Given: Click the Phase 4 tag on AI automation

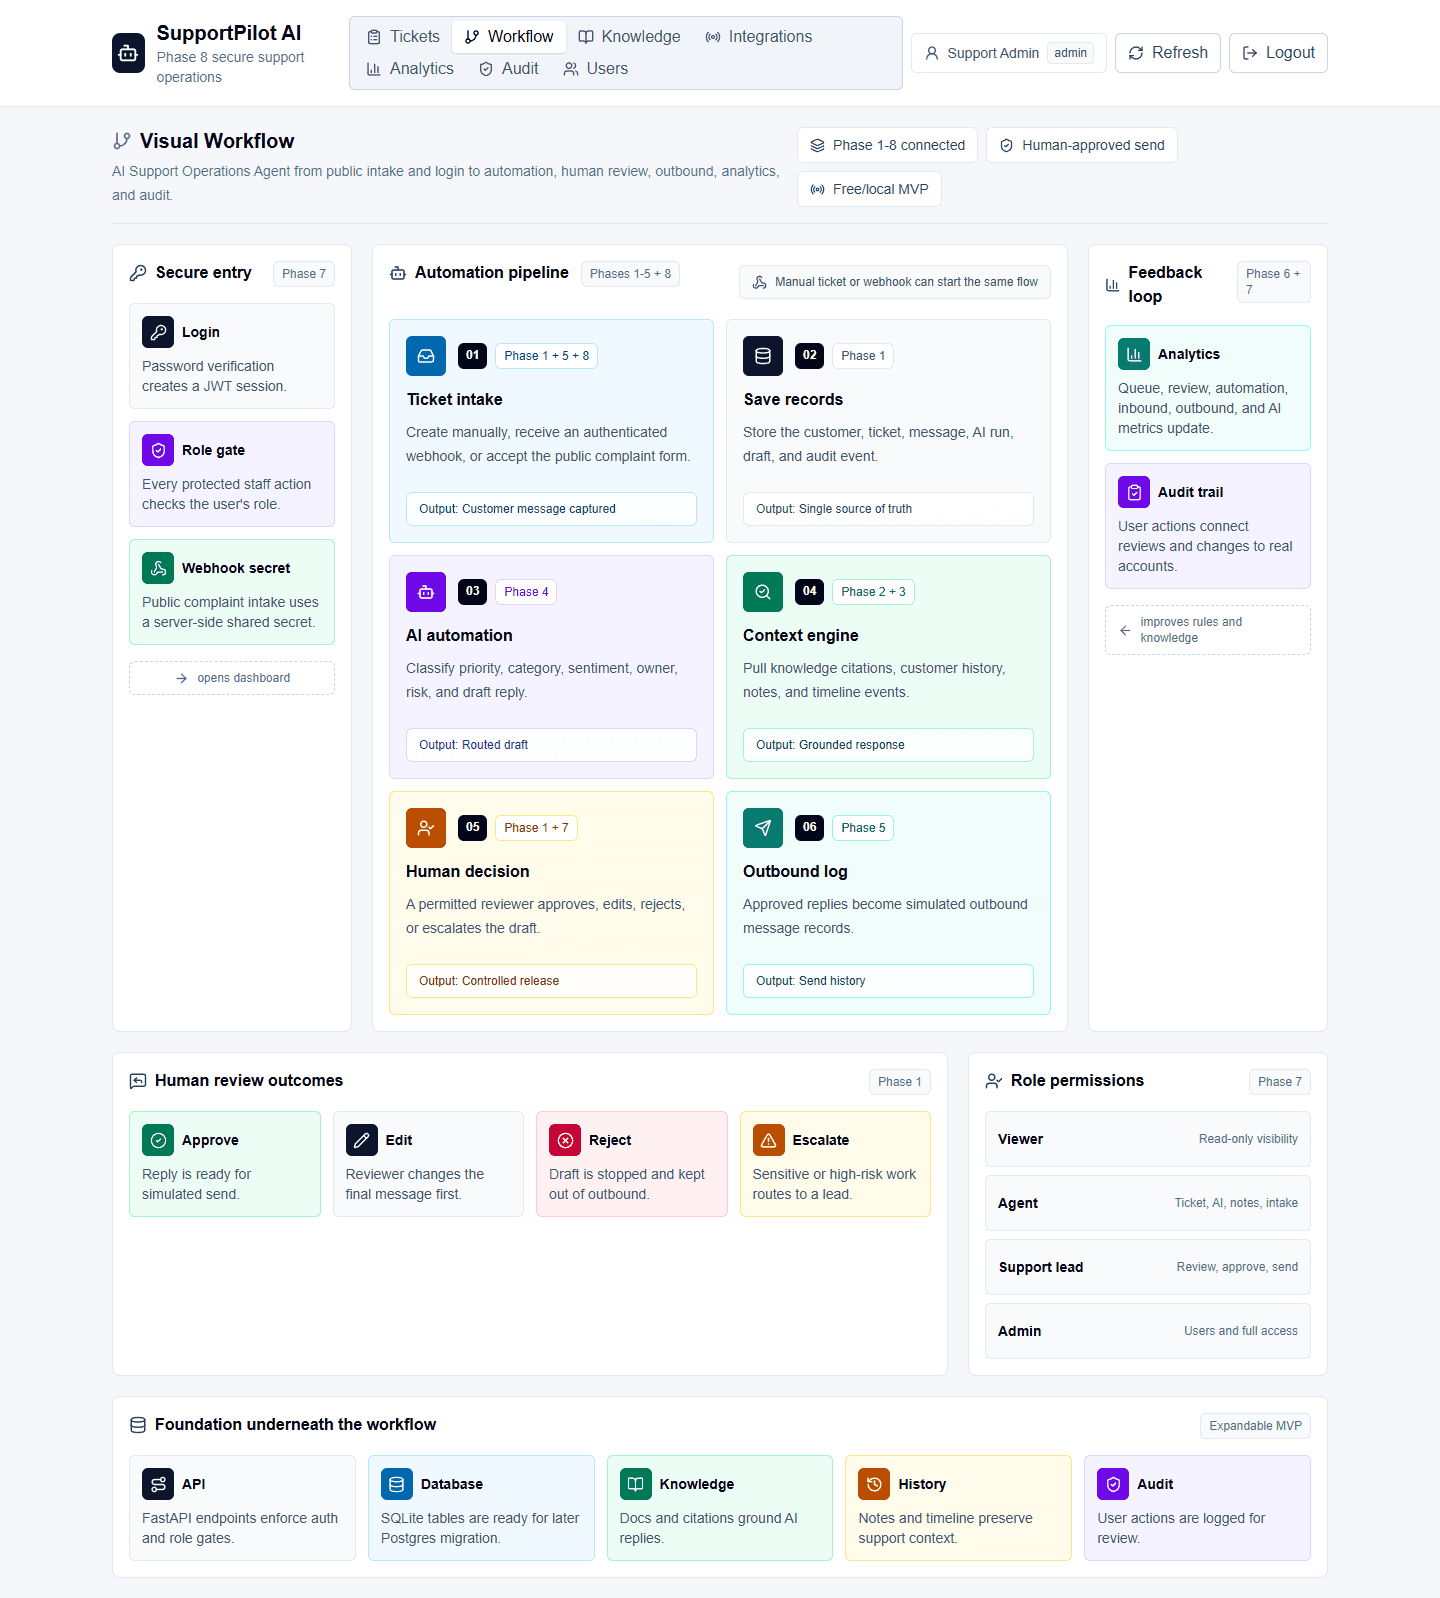Looking at the screenshot, I should [x=526, y=592].
